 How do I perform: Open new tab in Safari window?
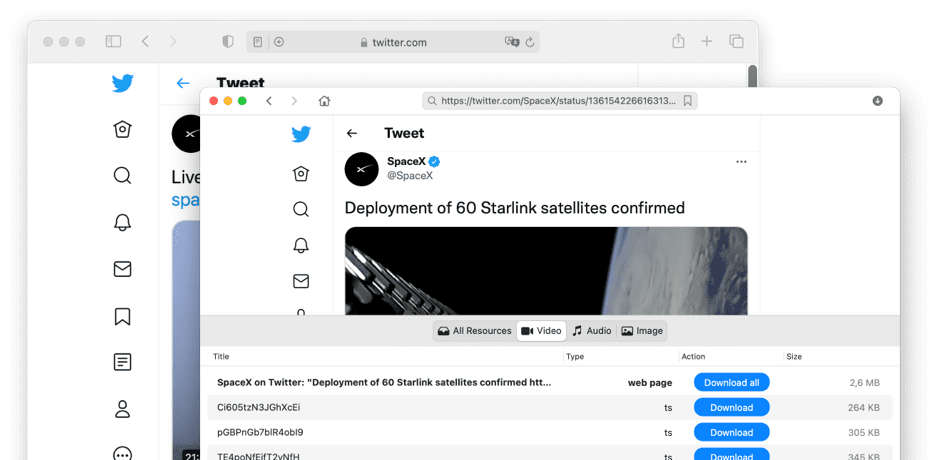tap(707, 41)
